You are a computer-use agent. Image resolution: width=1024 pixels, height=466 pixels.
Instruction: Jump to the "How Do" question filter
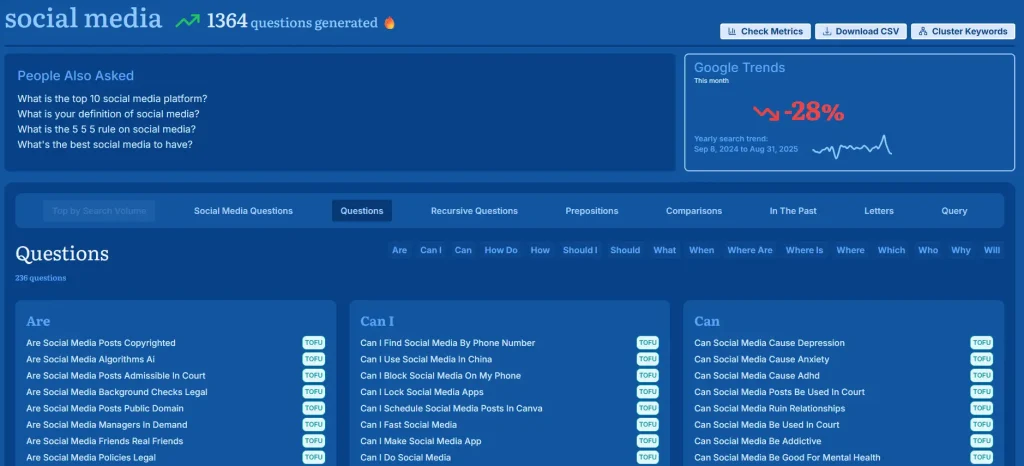pos(501,250)
